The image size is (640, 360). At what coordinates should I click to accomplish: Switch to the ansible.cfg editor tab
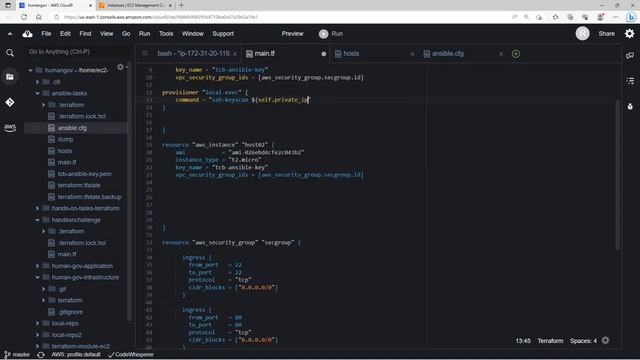click(448, 53)
